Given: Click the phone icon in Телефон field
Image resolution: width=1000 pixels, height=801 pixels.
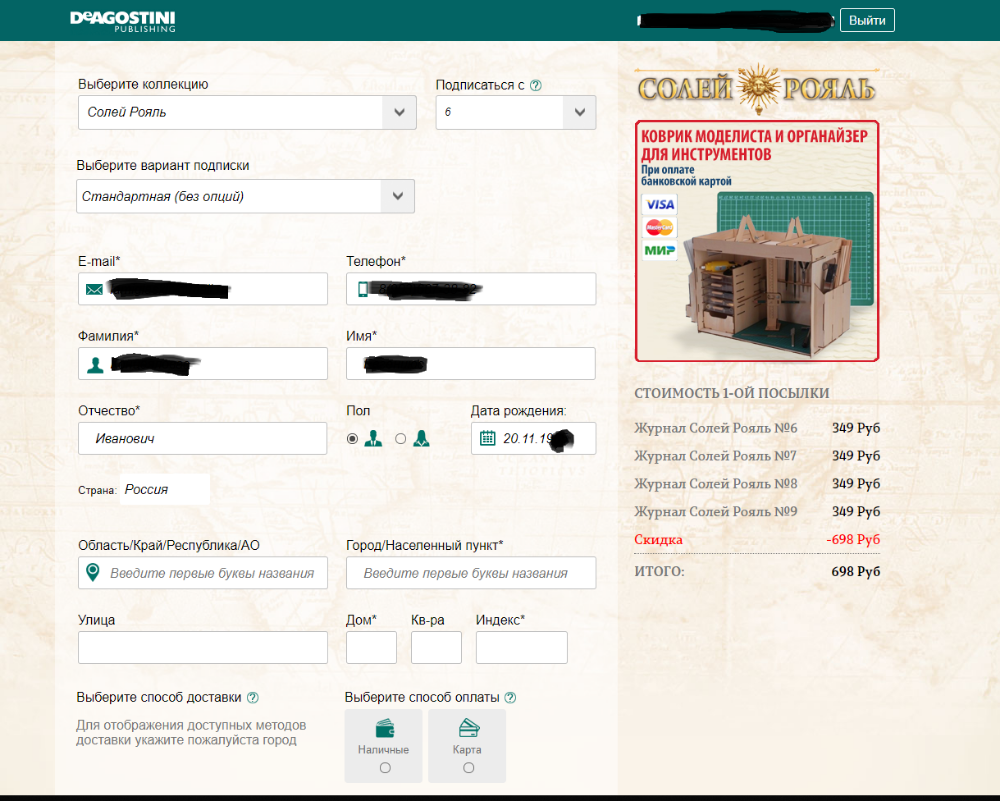Looking at the screenshot, I should pos(362,289).
